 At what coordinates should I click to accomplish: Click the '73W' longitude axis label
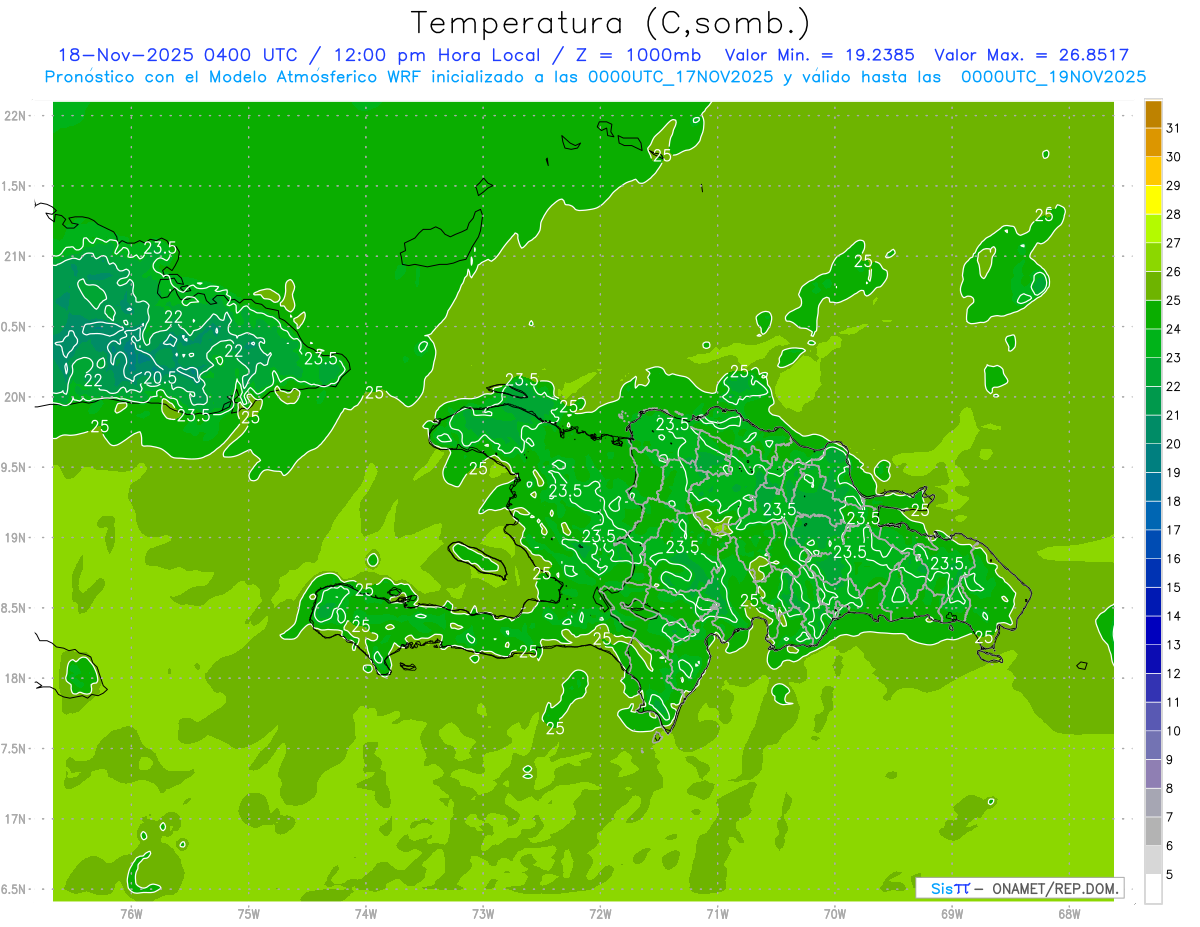pos(483,914)
